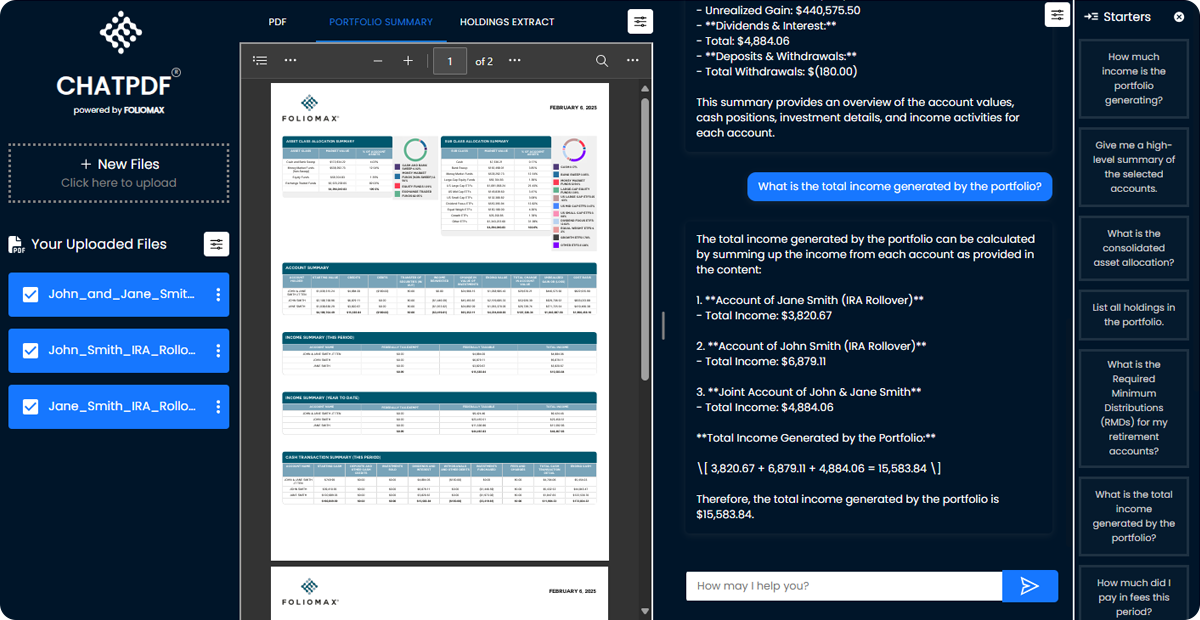Uncheck the John_and_Jane_Smith file checkbox

(x=30, y=295)
